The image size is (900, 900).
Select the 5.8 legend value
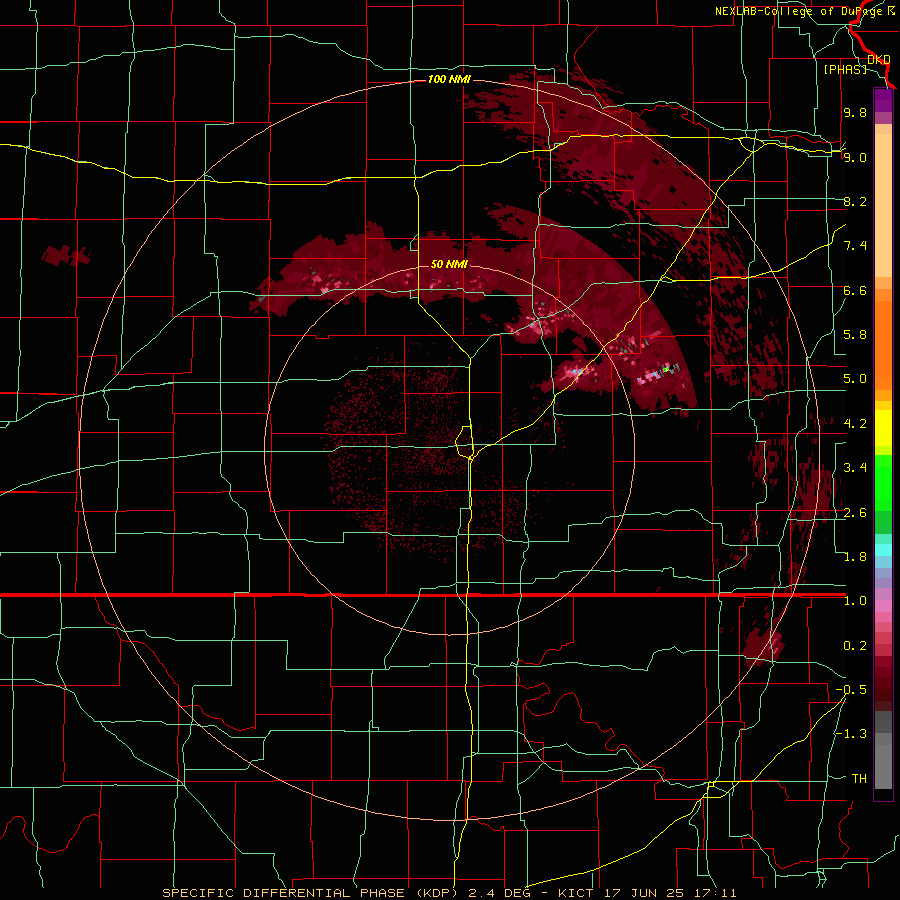point(855,335)
